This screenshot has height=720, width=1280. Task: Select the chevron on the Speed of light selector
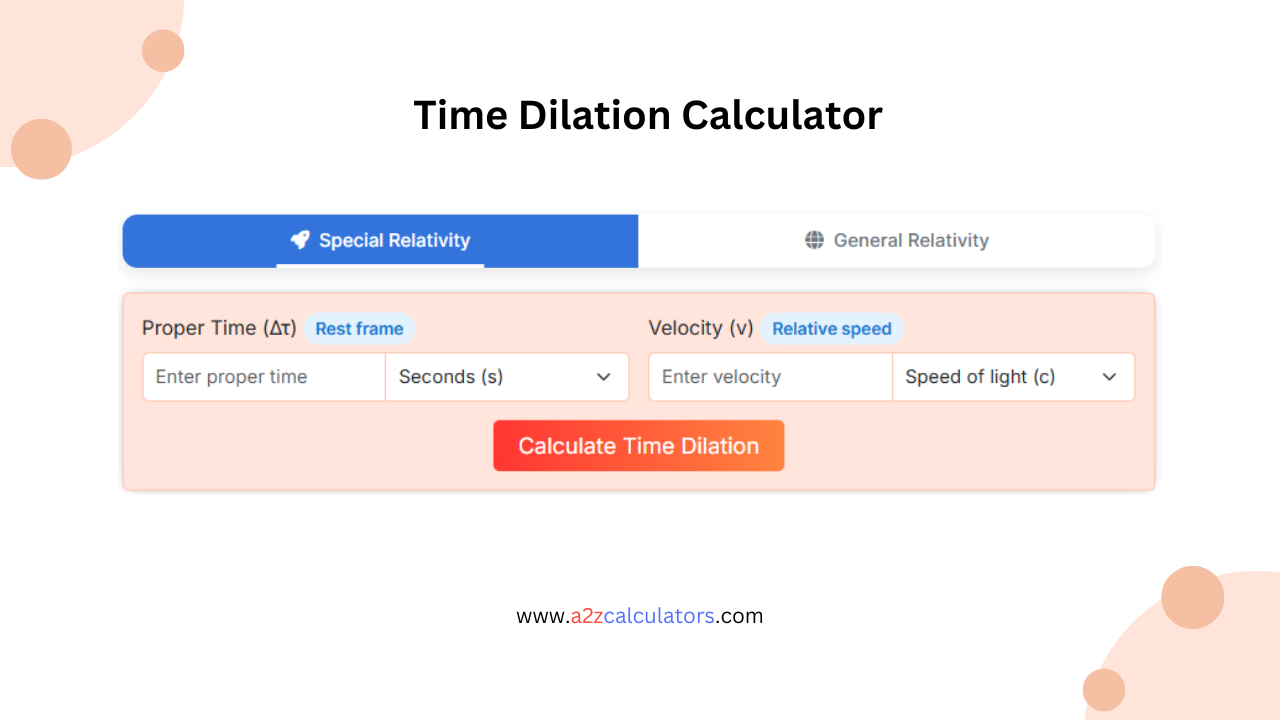pyautogui.click(x=1109, y=377)
